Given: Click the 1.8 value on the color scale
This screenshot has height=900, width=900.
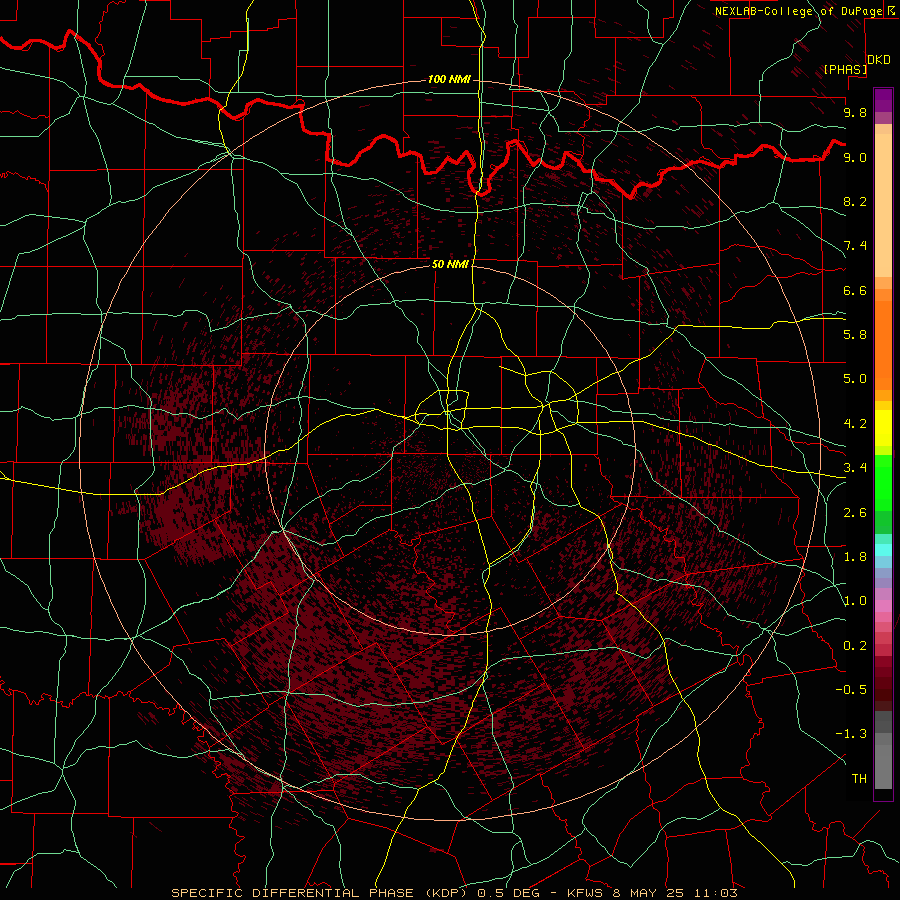Looking at the screenshot, I should (855, 557).
